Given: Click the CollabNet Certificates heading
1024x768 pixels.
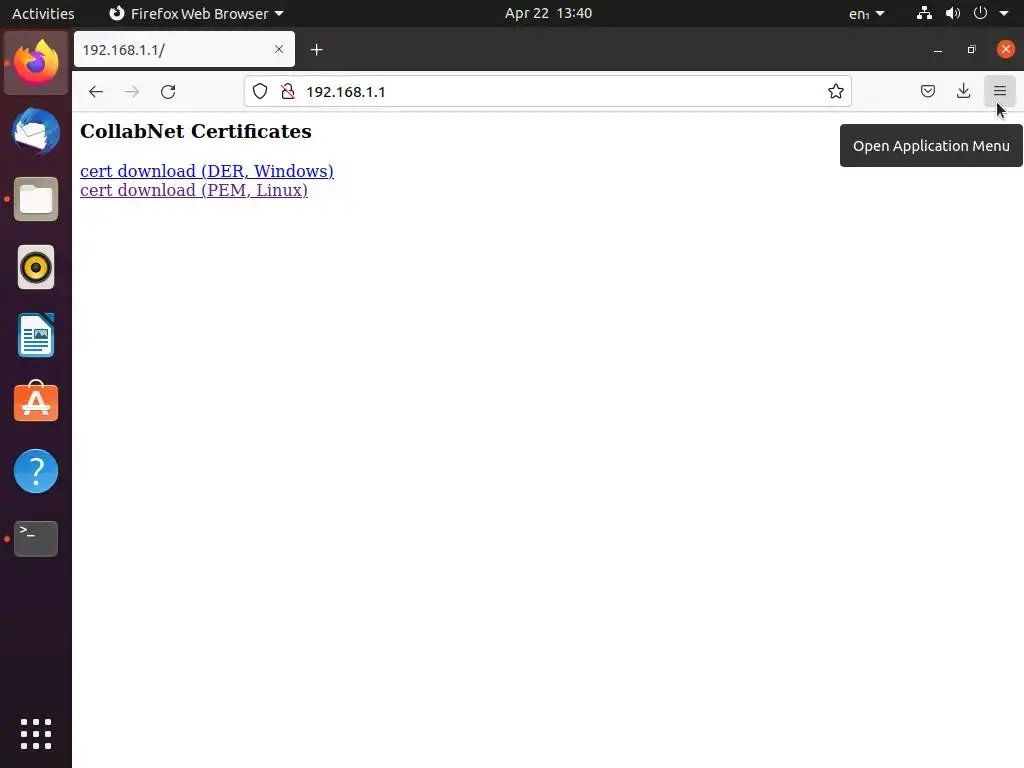Looking at the screenshot, I should 195,131.
